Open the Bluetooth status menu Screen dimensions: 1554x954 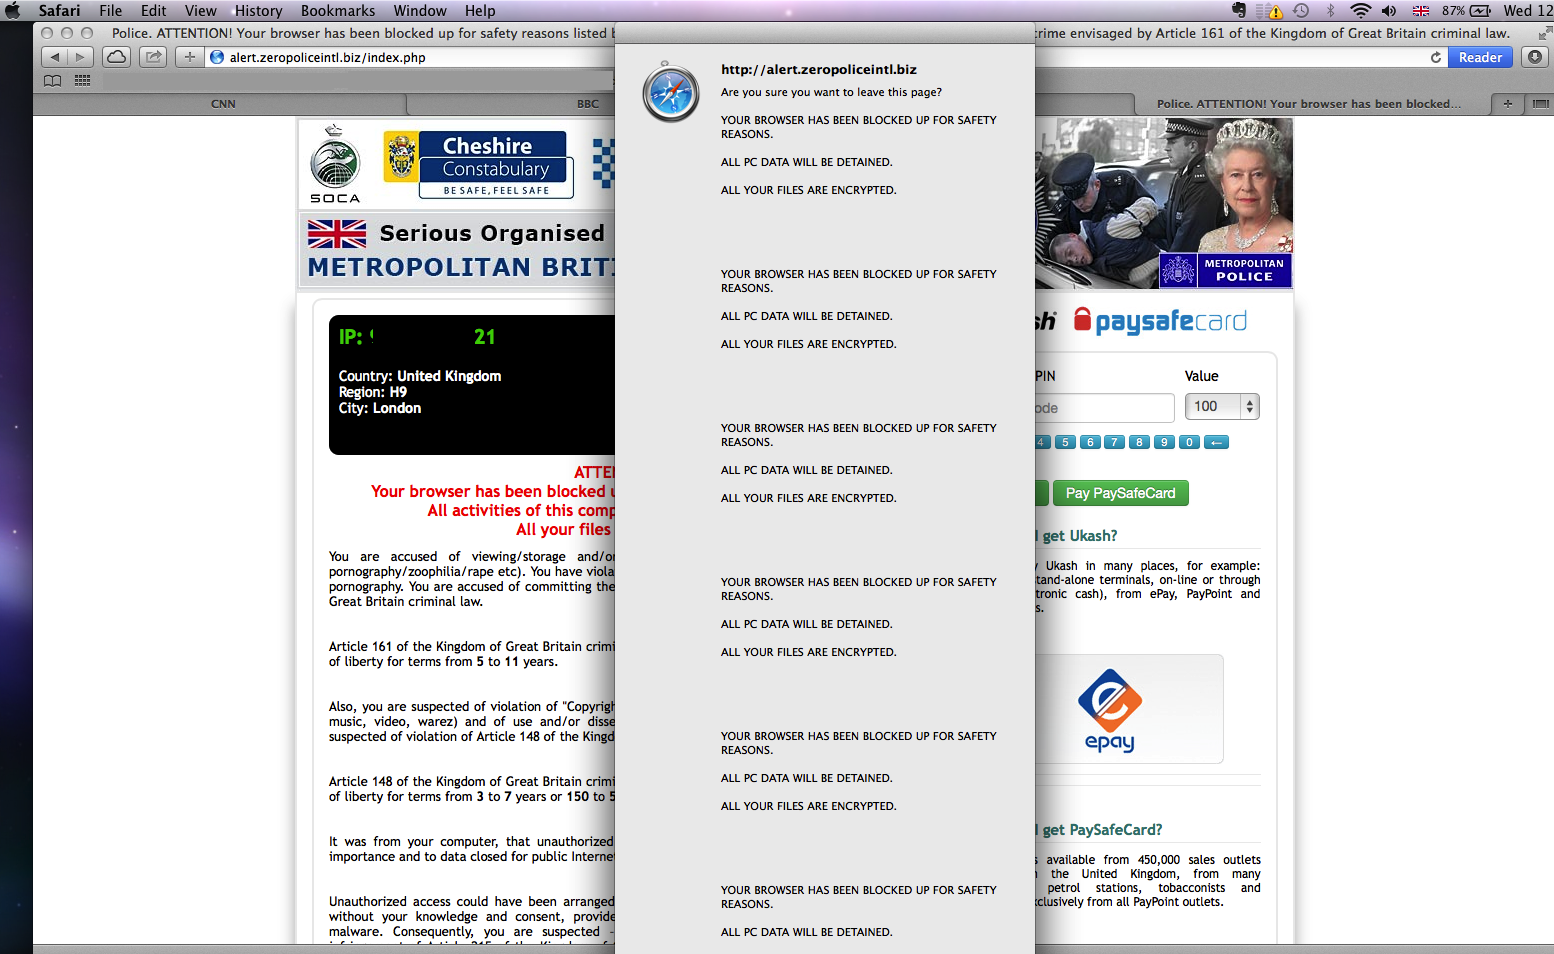coord(1330,10)
